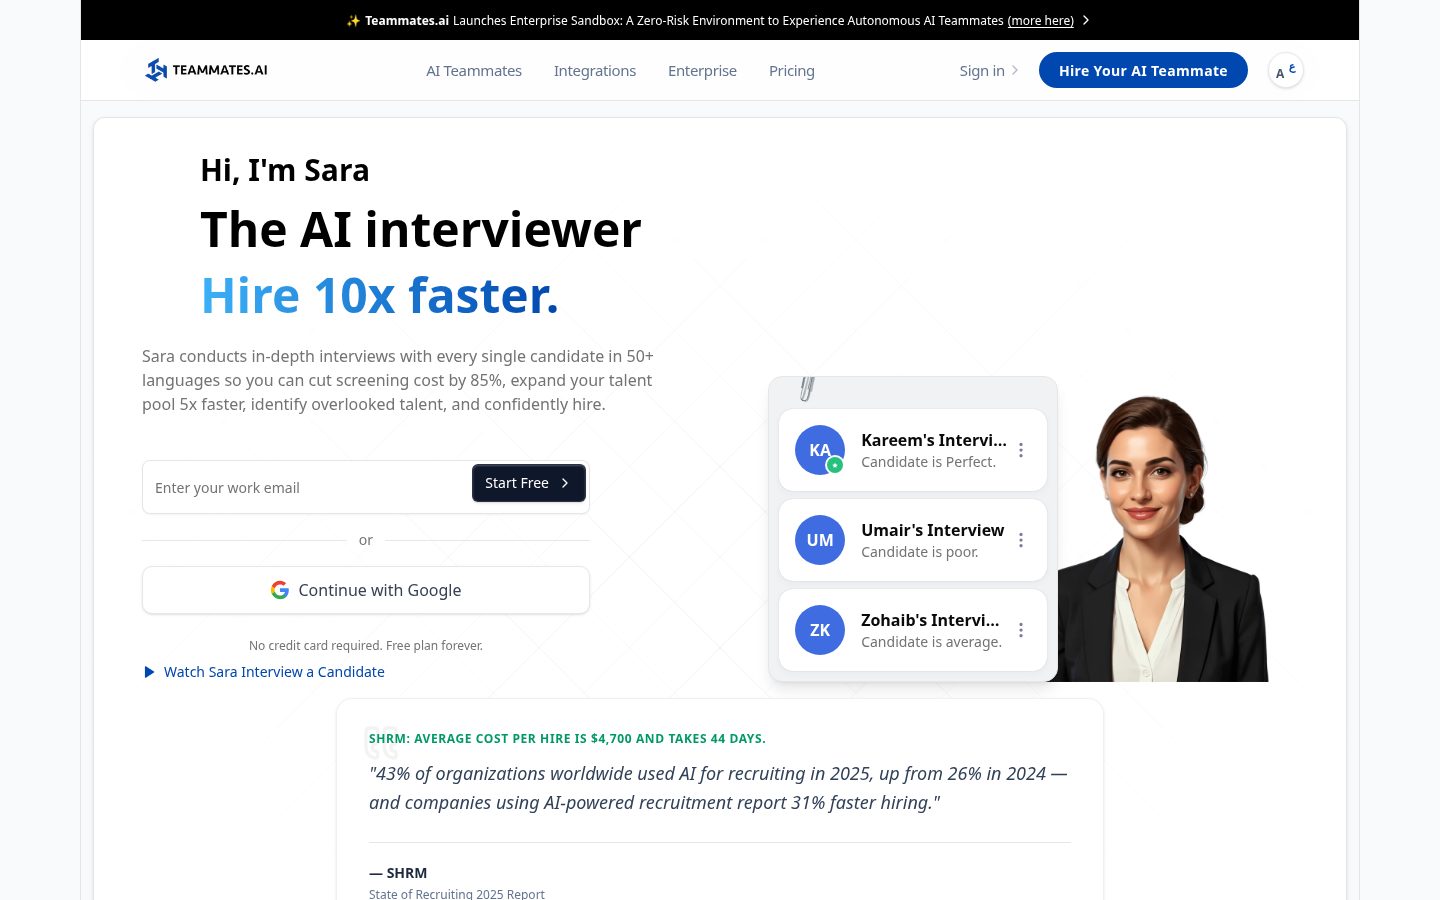Open the AI Teammates menu

click(474, 71)
